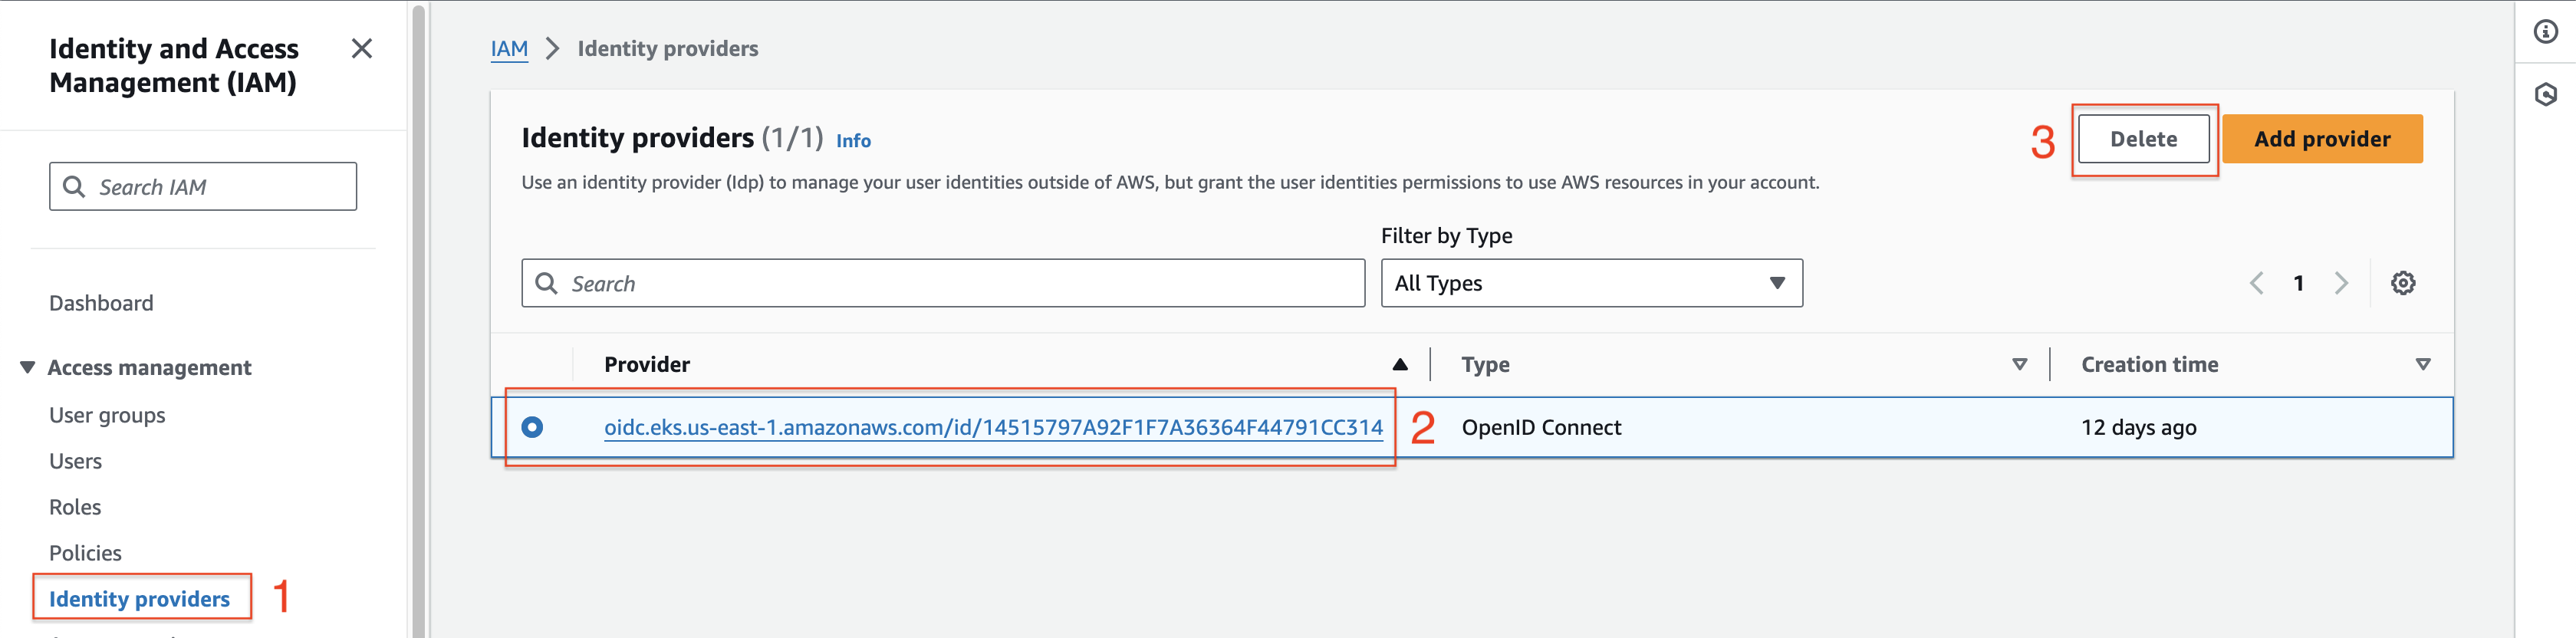Open table preferences gear icon
The image size is (2576, 638).
click(2402, 283)
